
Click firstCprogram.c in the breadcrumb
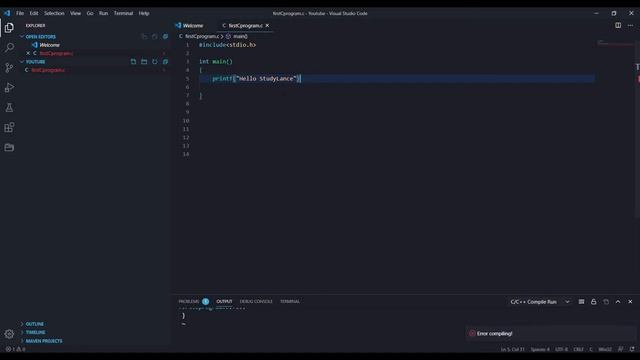[202, 36]
